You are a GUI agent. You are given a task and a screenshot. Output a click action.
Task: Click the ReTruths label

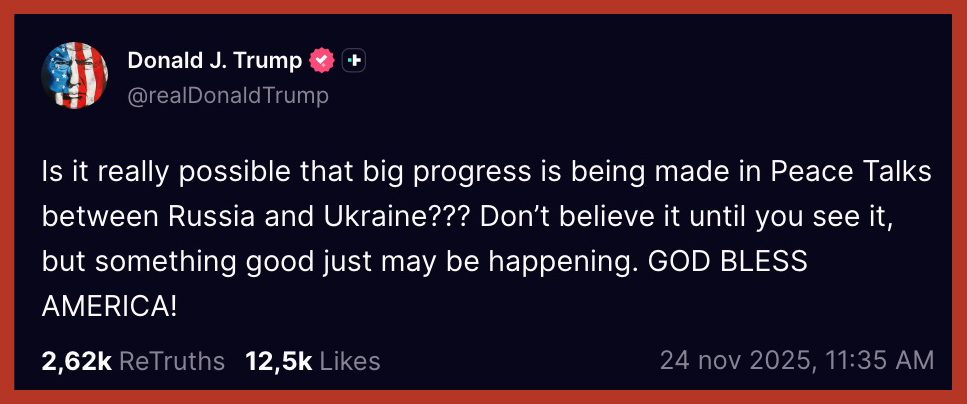coord(172,361)
